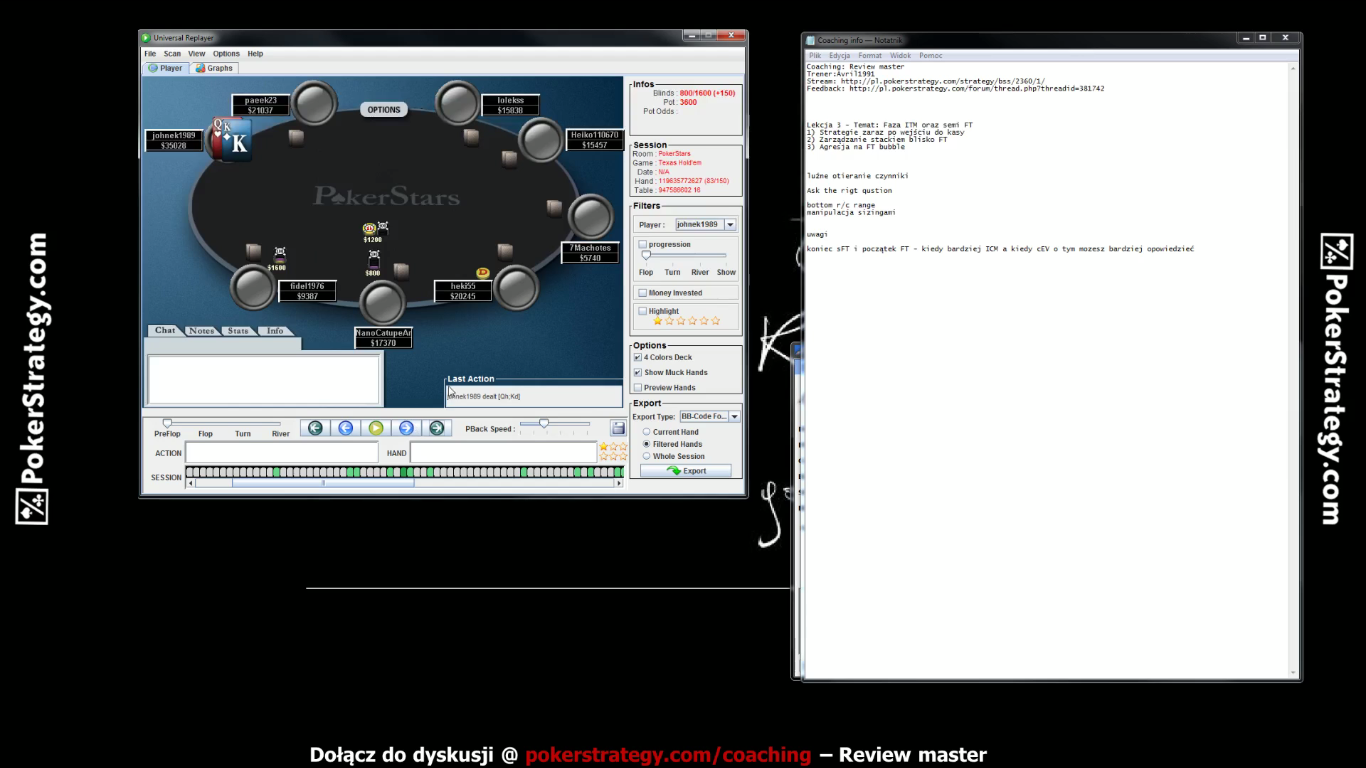Image resolution: width=1366 pixels, height=768 pixels.
Task: Click the chat text area
Action: point(264,379)
